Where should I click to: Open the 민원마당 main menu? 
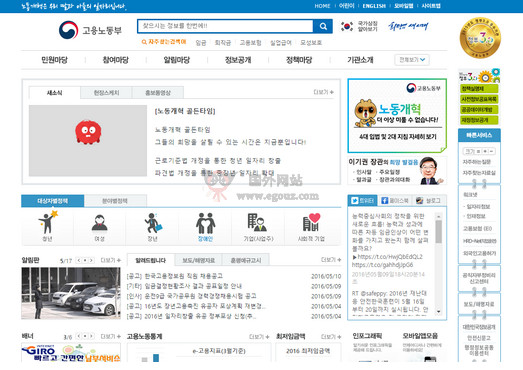tap(54, 60)
